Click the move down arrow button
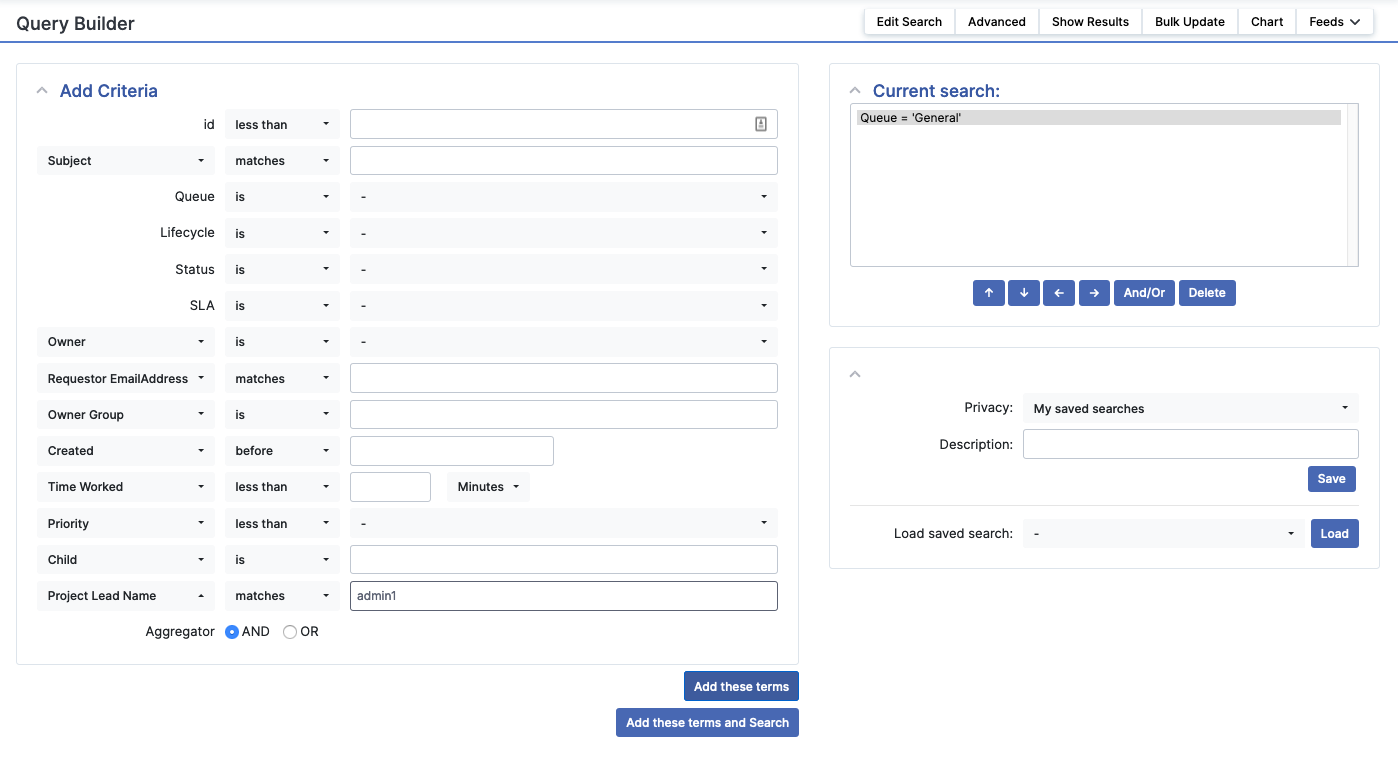Viewport: 1398px width, 759px height. pyautogui.click(x=1023, y=293)
